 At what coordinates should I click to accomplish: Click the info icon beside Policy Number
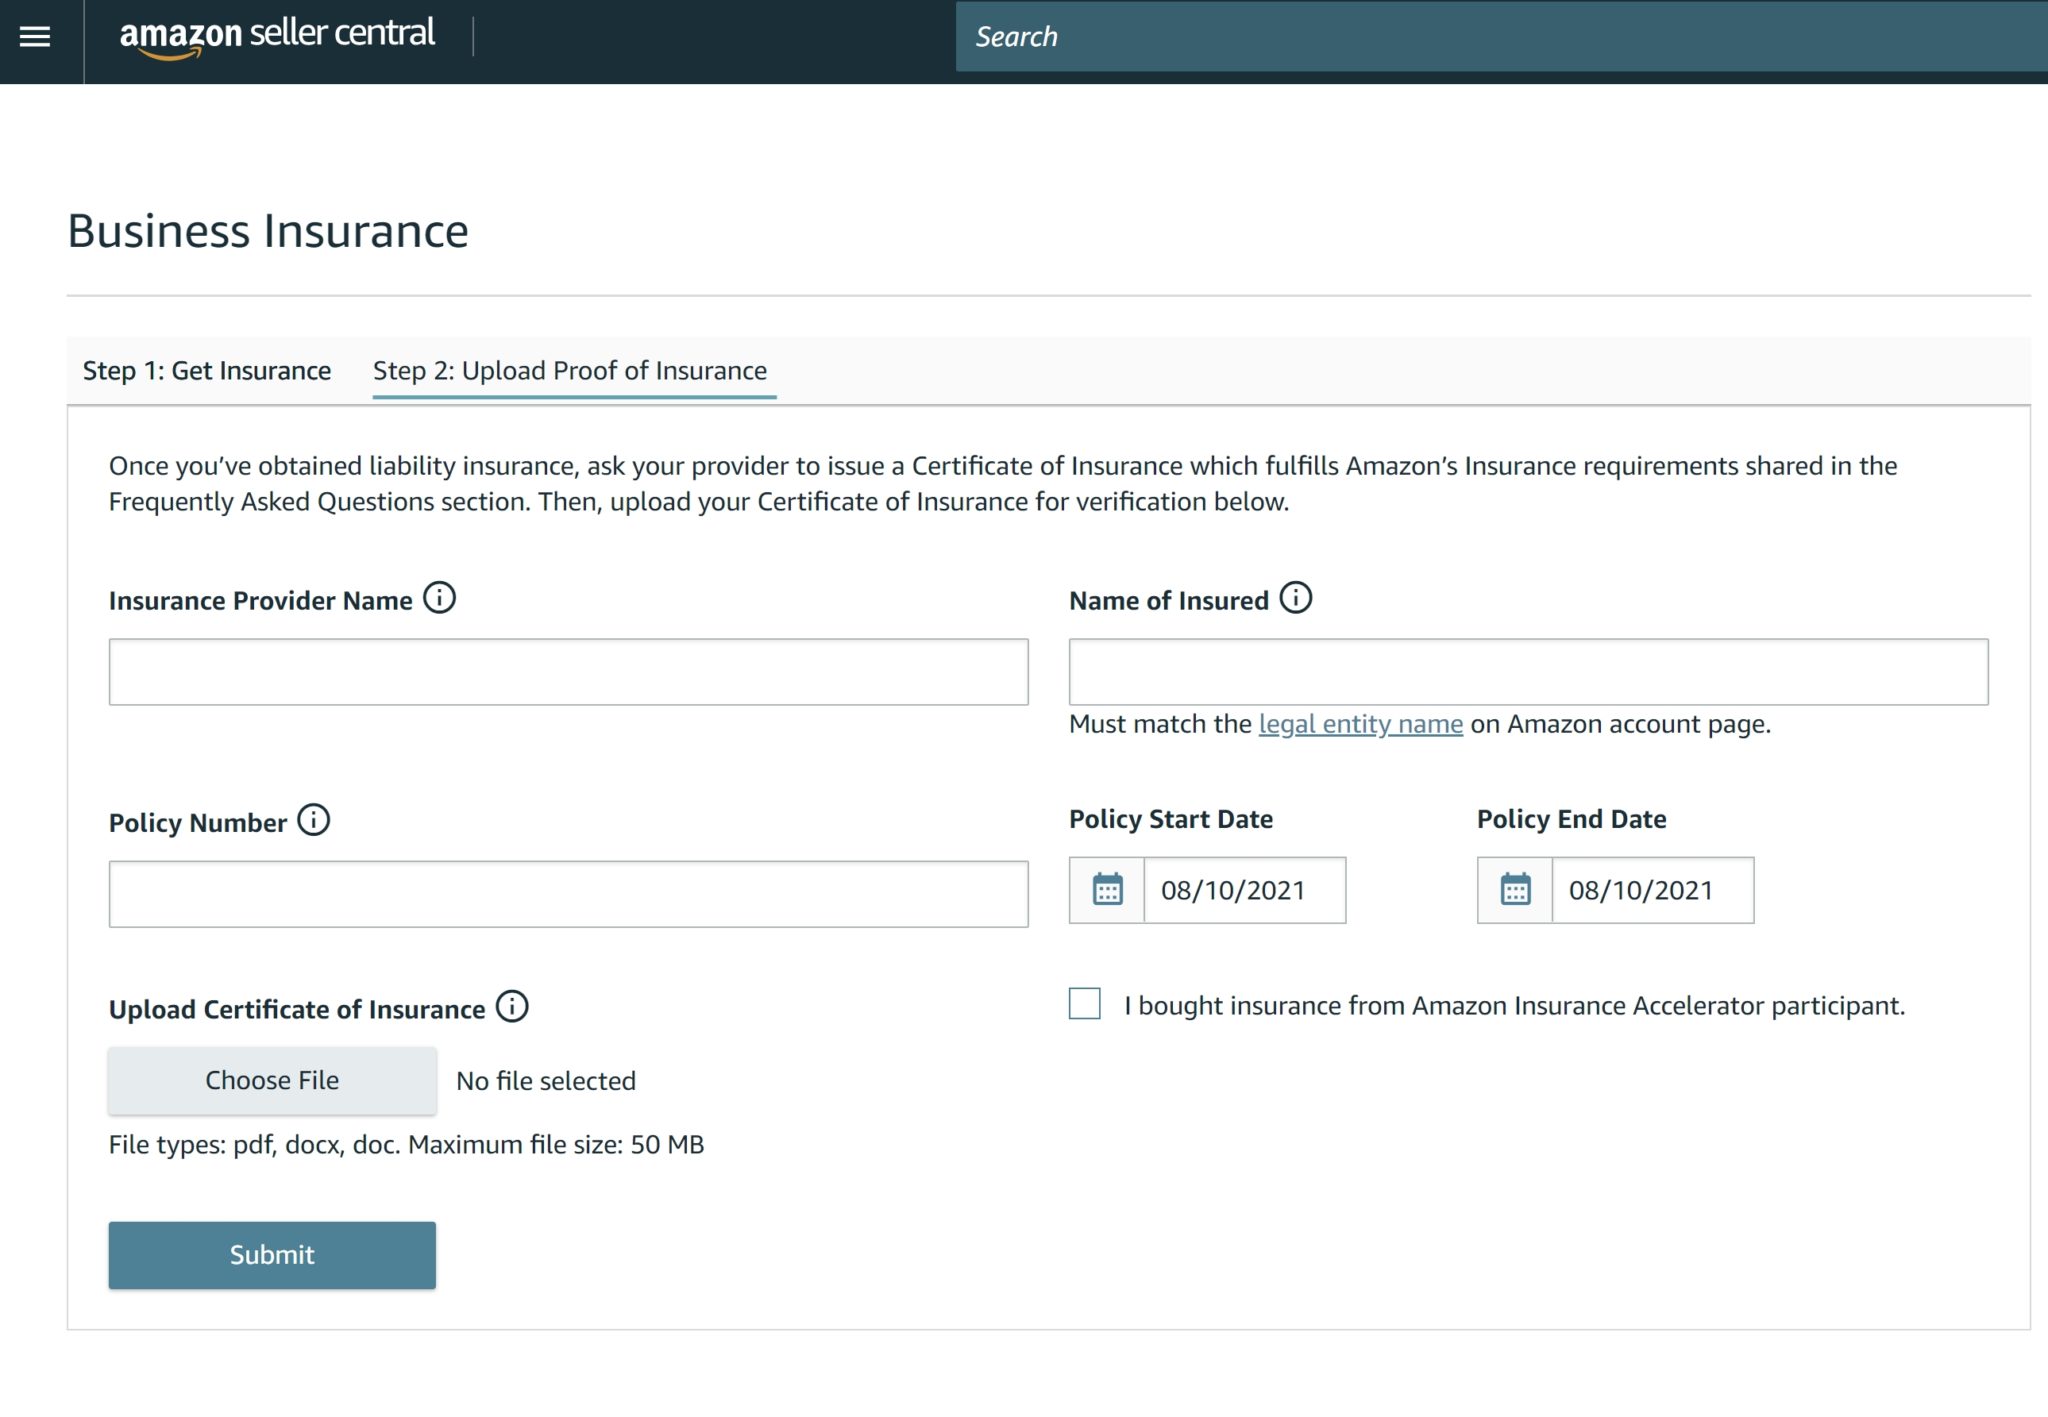click(x=313, y=820)
